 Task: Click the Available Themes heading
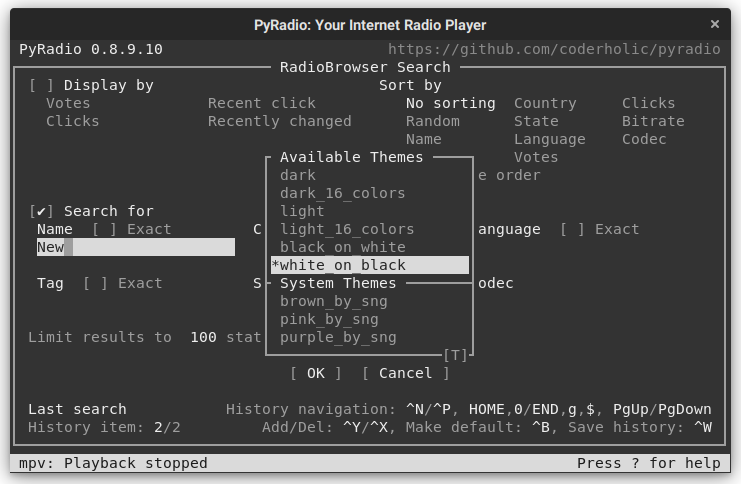click(x=352, y=157)
